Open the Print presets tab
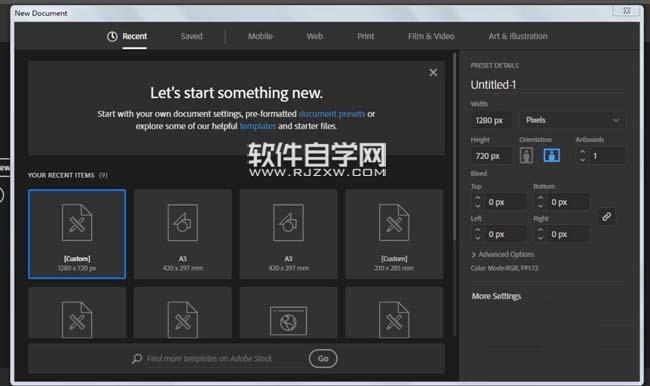650x386 pixels. tap(366, 36)
